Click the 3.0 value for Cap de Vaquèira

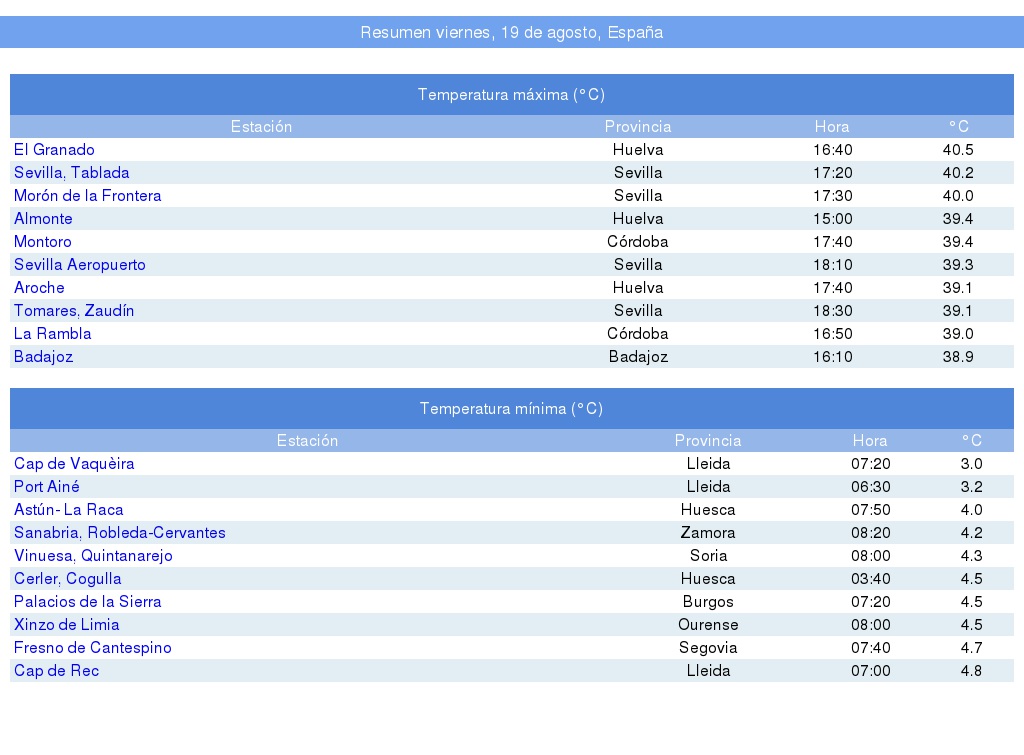pyautogui.click(x=971, y=464)
